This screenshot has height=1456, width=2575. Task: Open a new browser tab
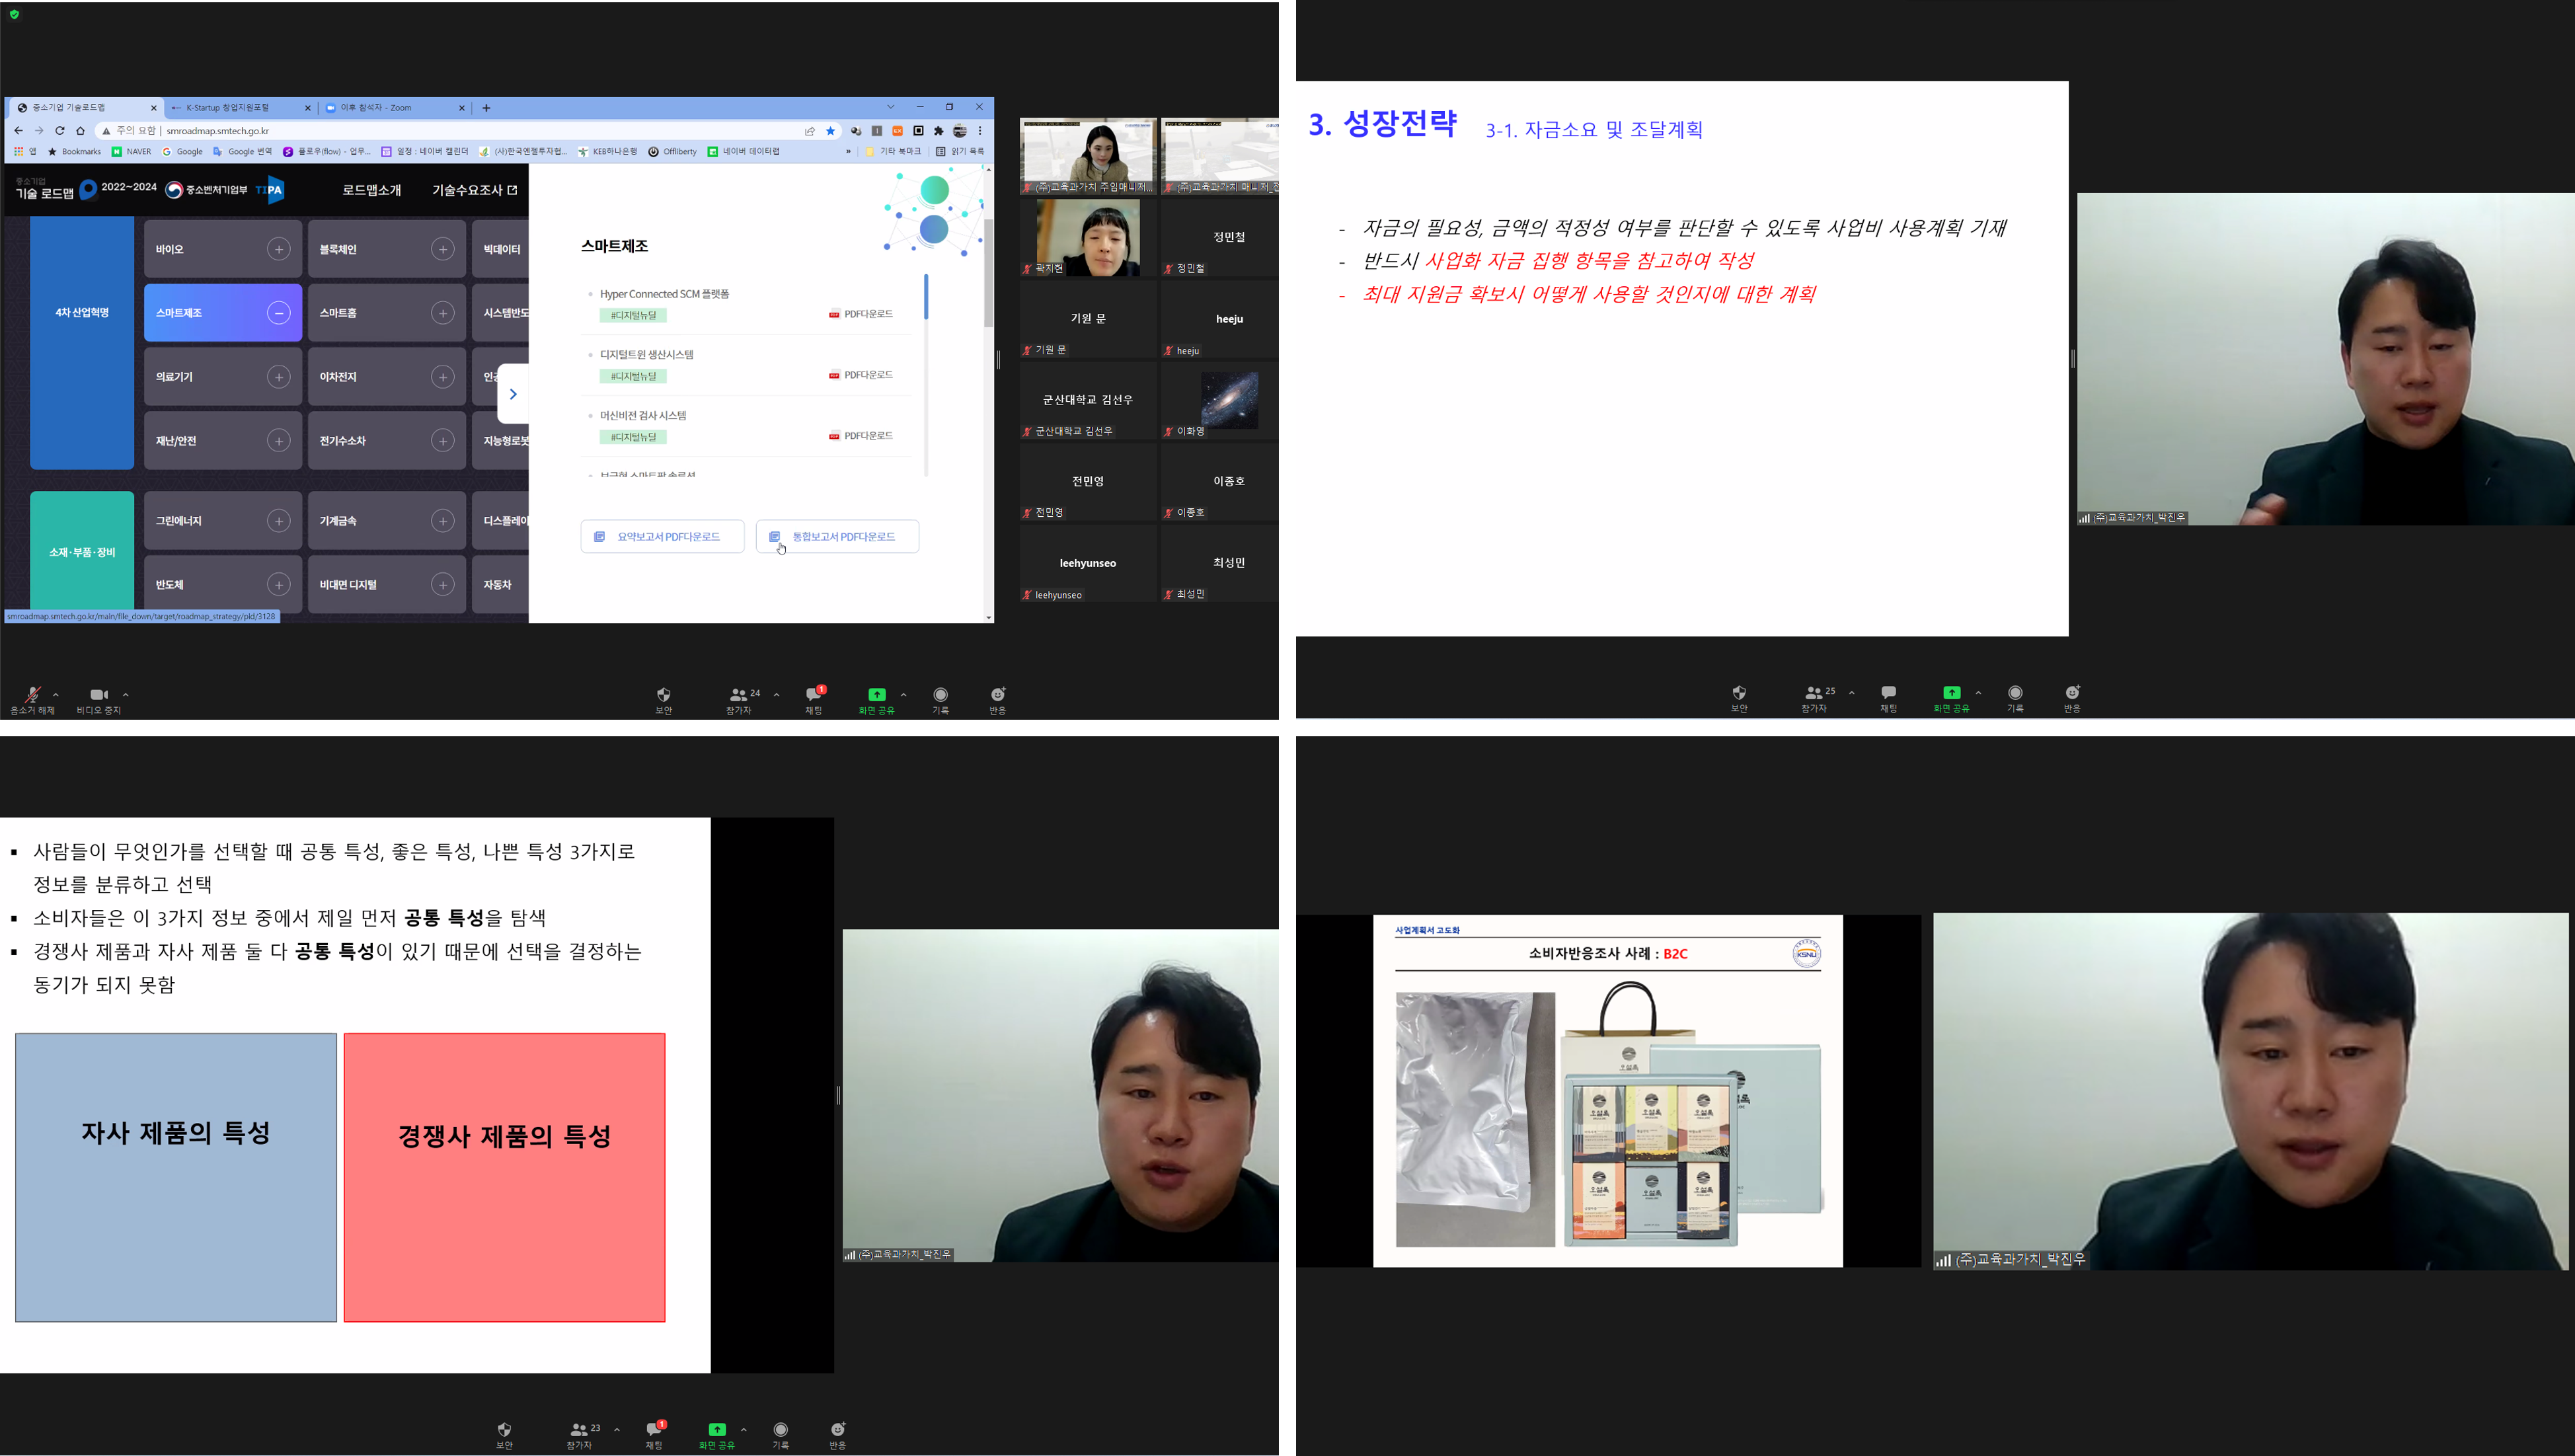[486, 107]
